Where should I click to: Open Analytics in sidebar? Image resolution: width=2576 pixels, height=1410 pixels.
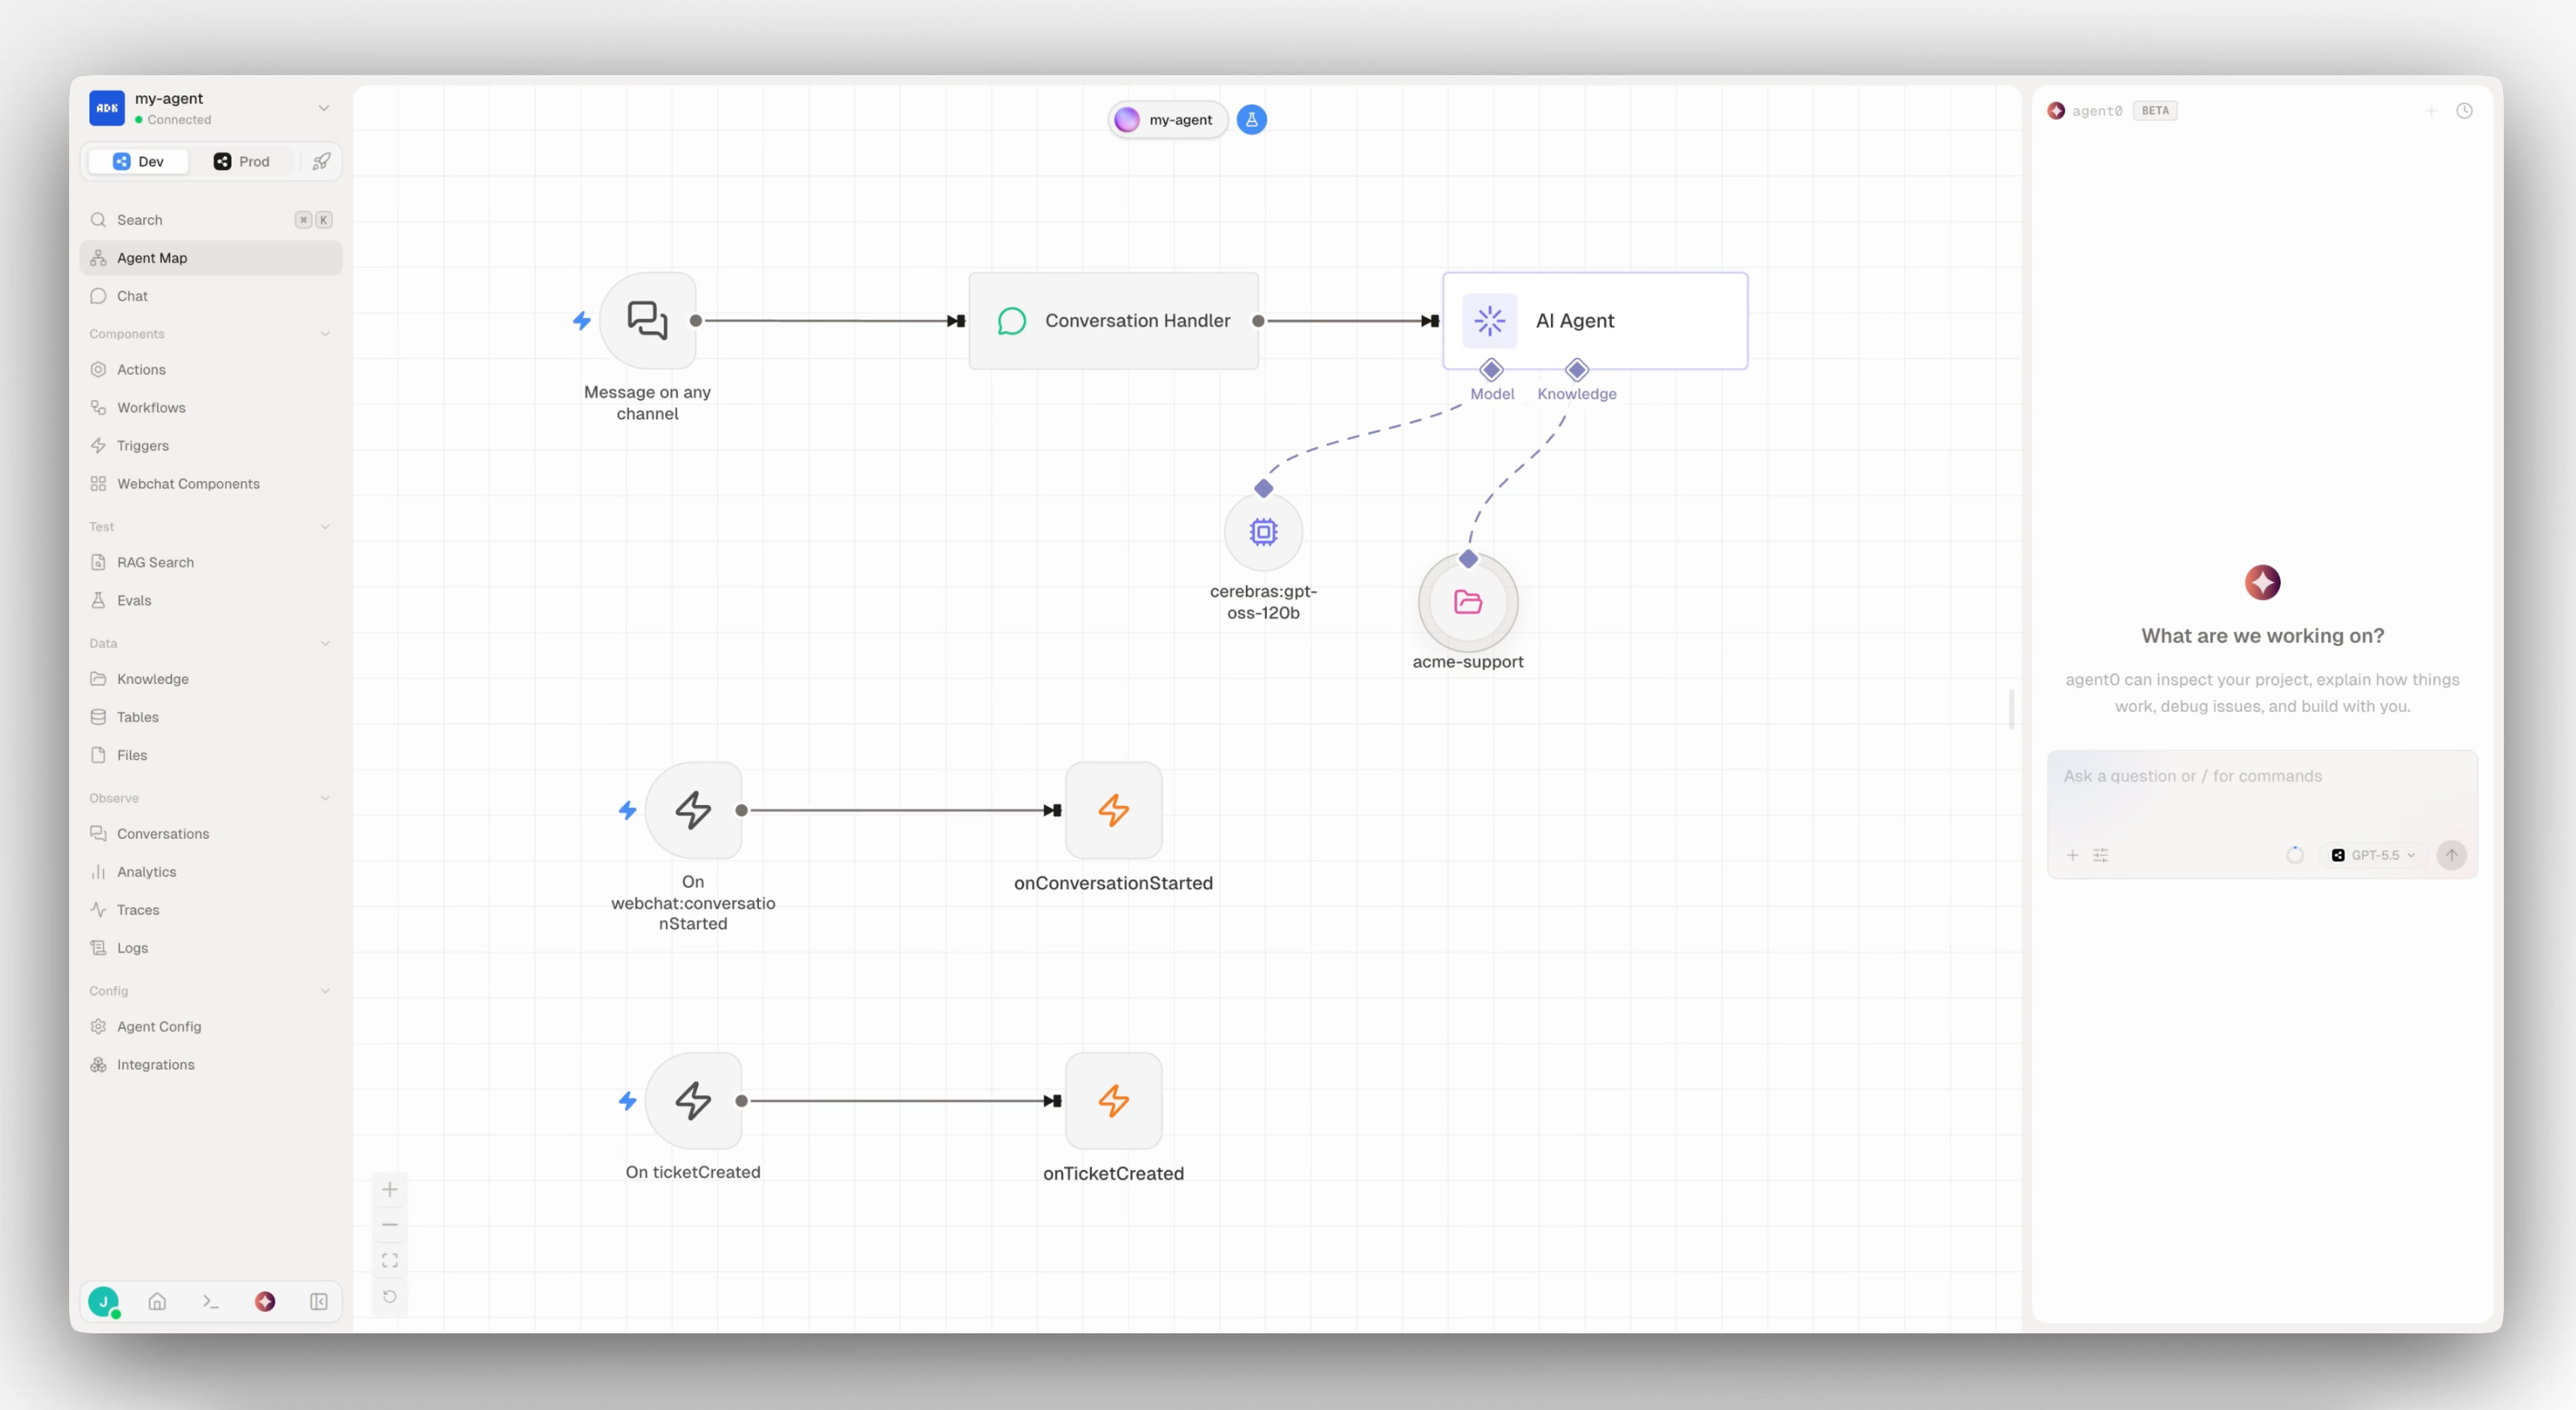[x=211, y=872]
